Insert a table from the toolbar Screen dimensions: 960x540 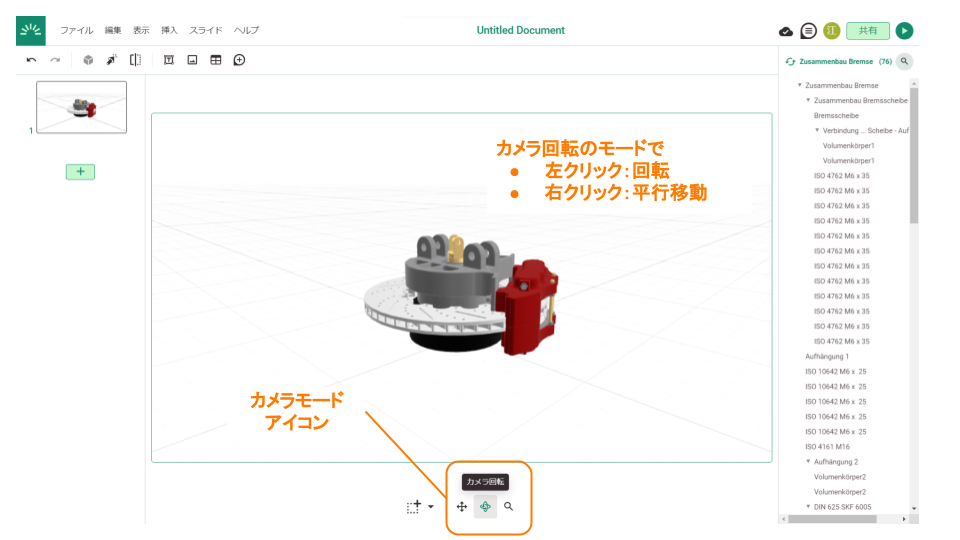click(216, 60)
